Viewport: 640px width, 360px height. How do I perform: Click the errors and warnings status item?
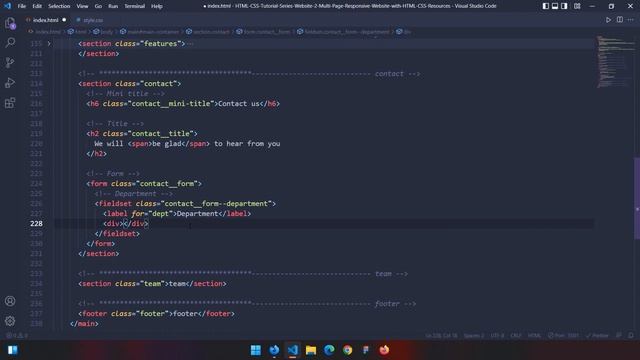tap(17, 336)
